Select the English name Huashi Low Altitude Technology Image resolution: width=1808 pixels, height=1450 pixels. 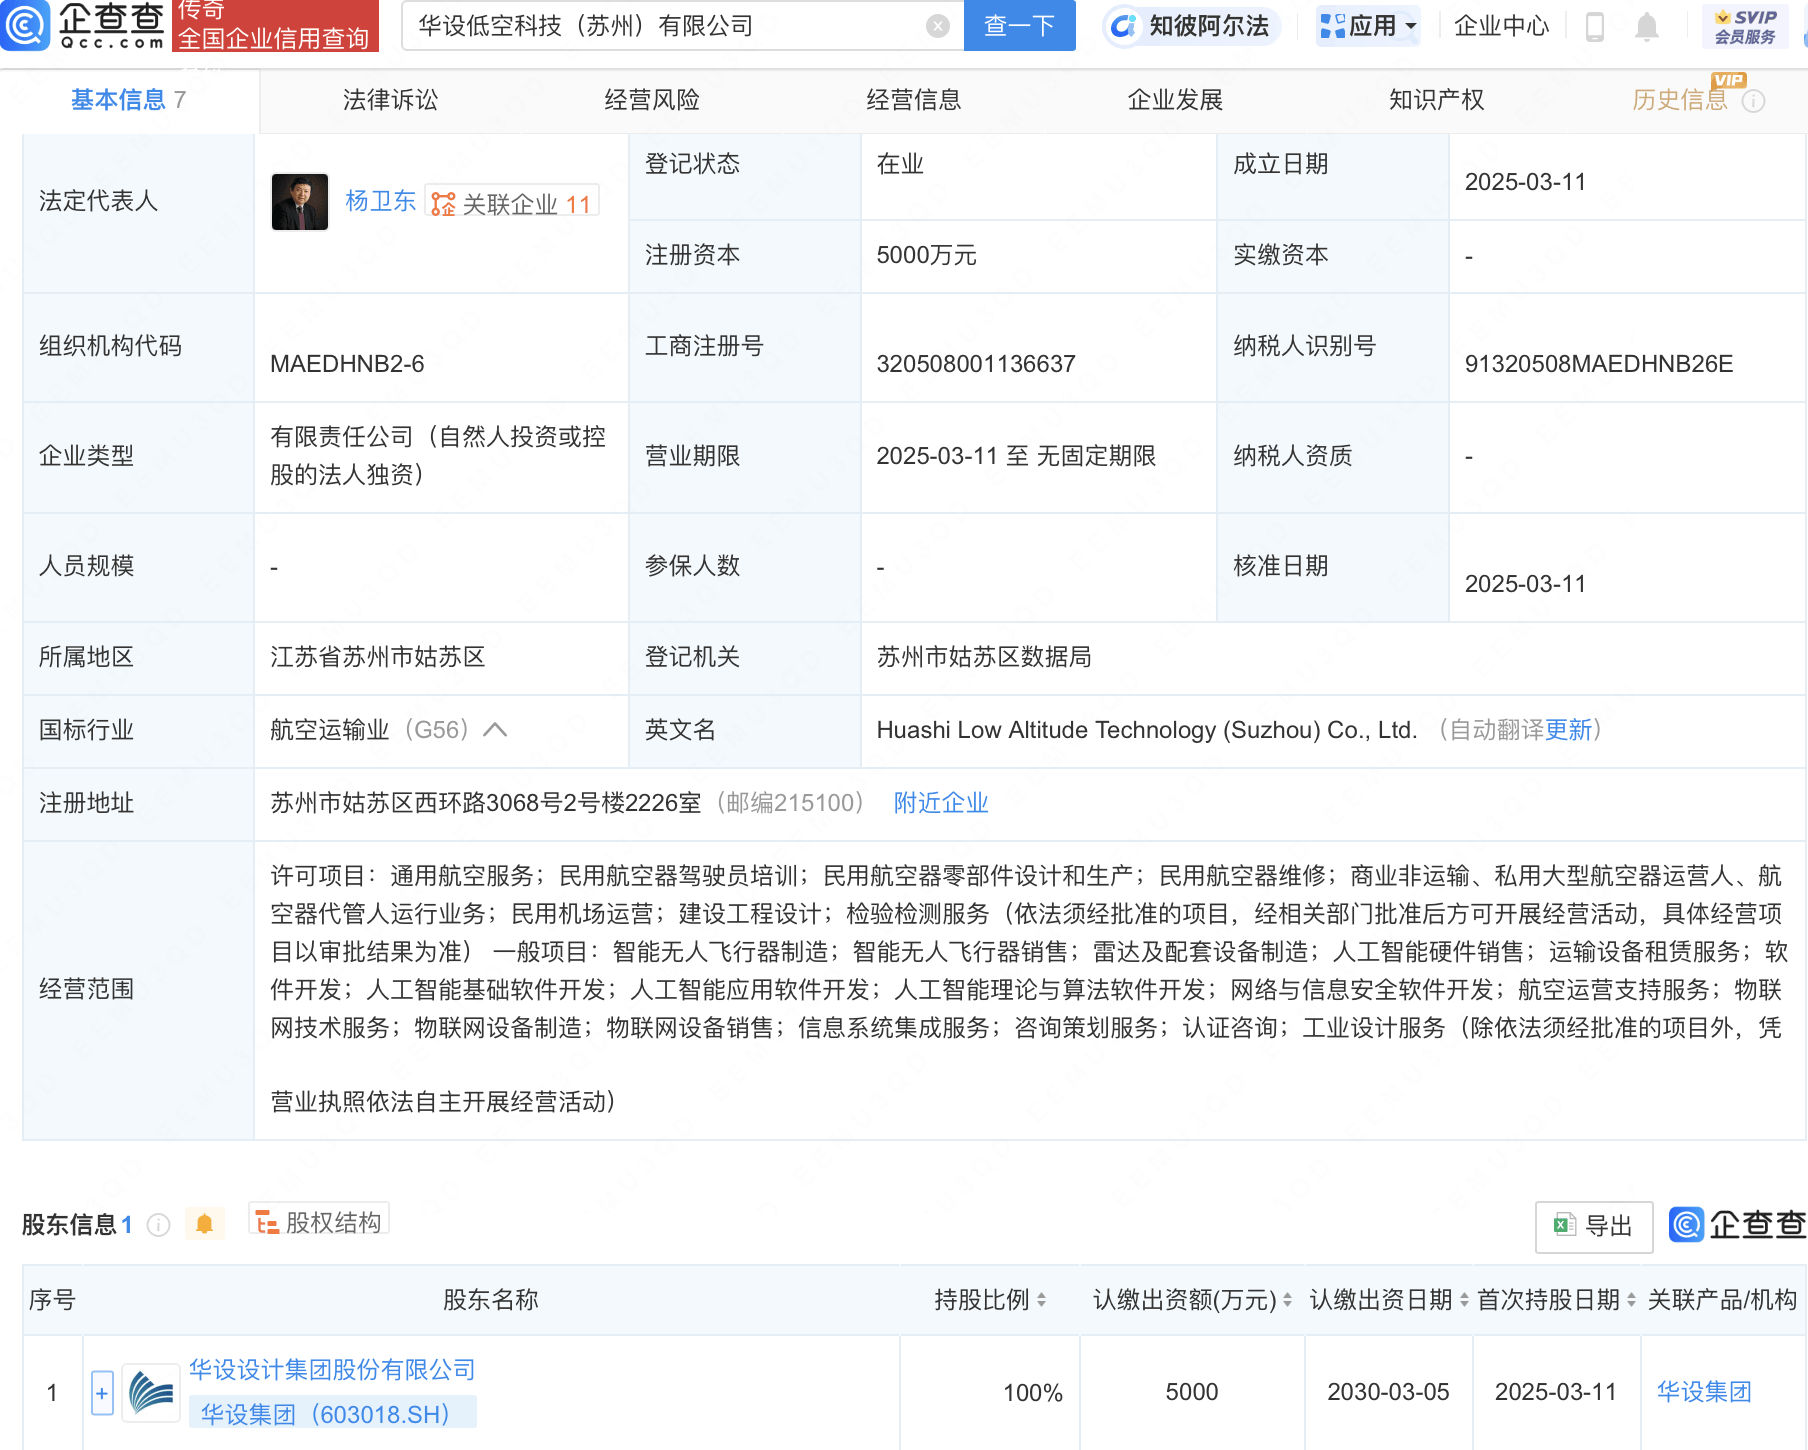(1146, 730)
